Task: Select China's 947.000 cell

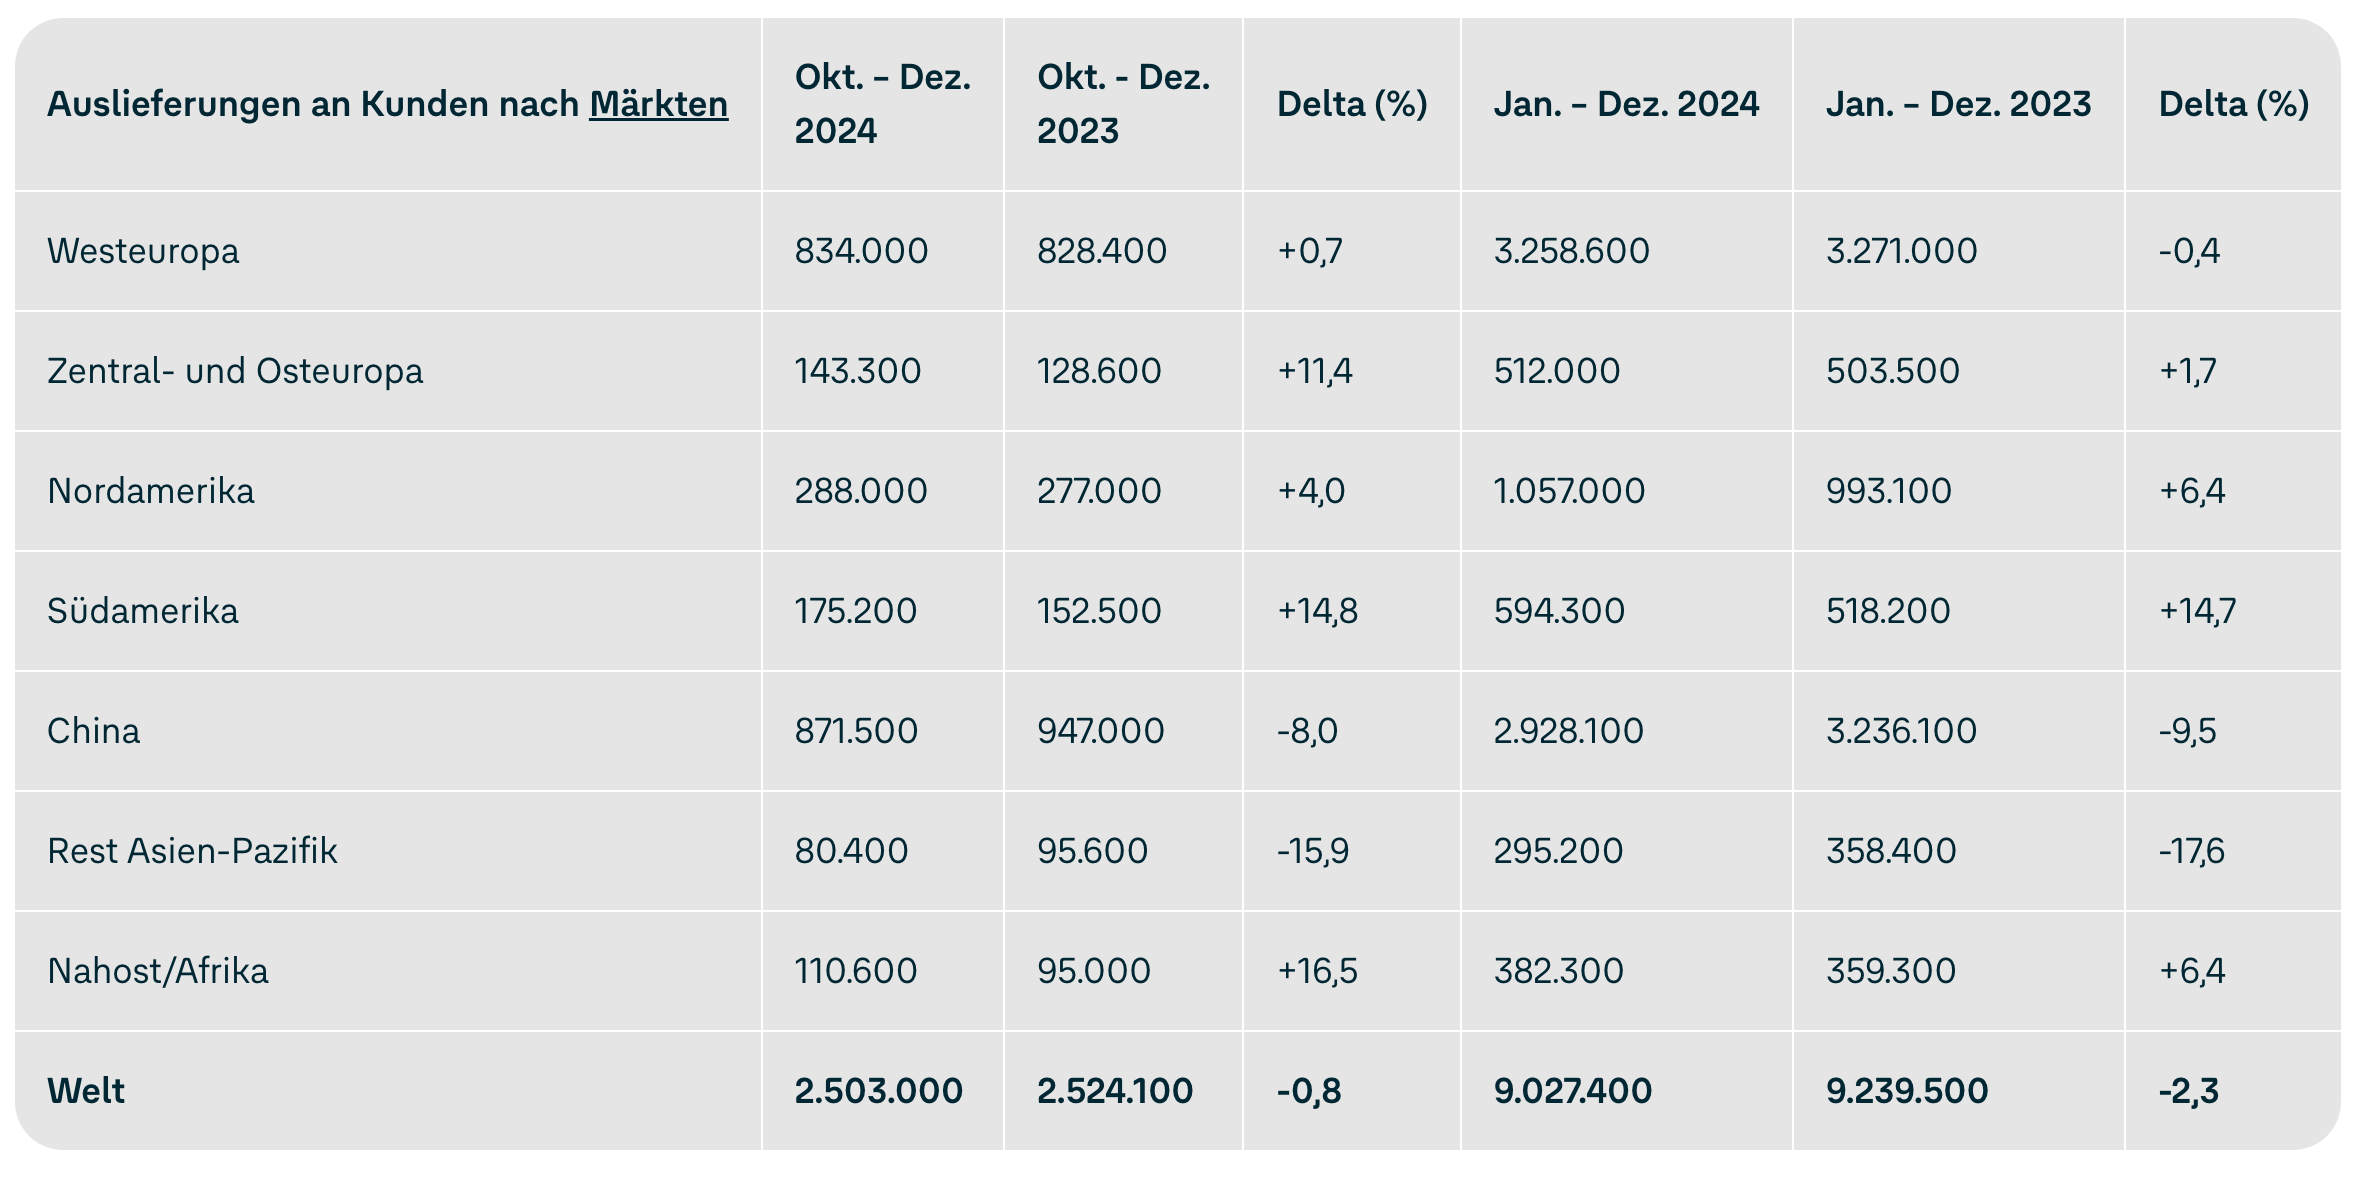Action: point(1100,731)
